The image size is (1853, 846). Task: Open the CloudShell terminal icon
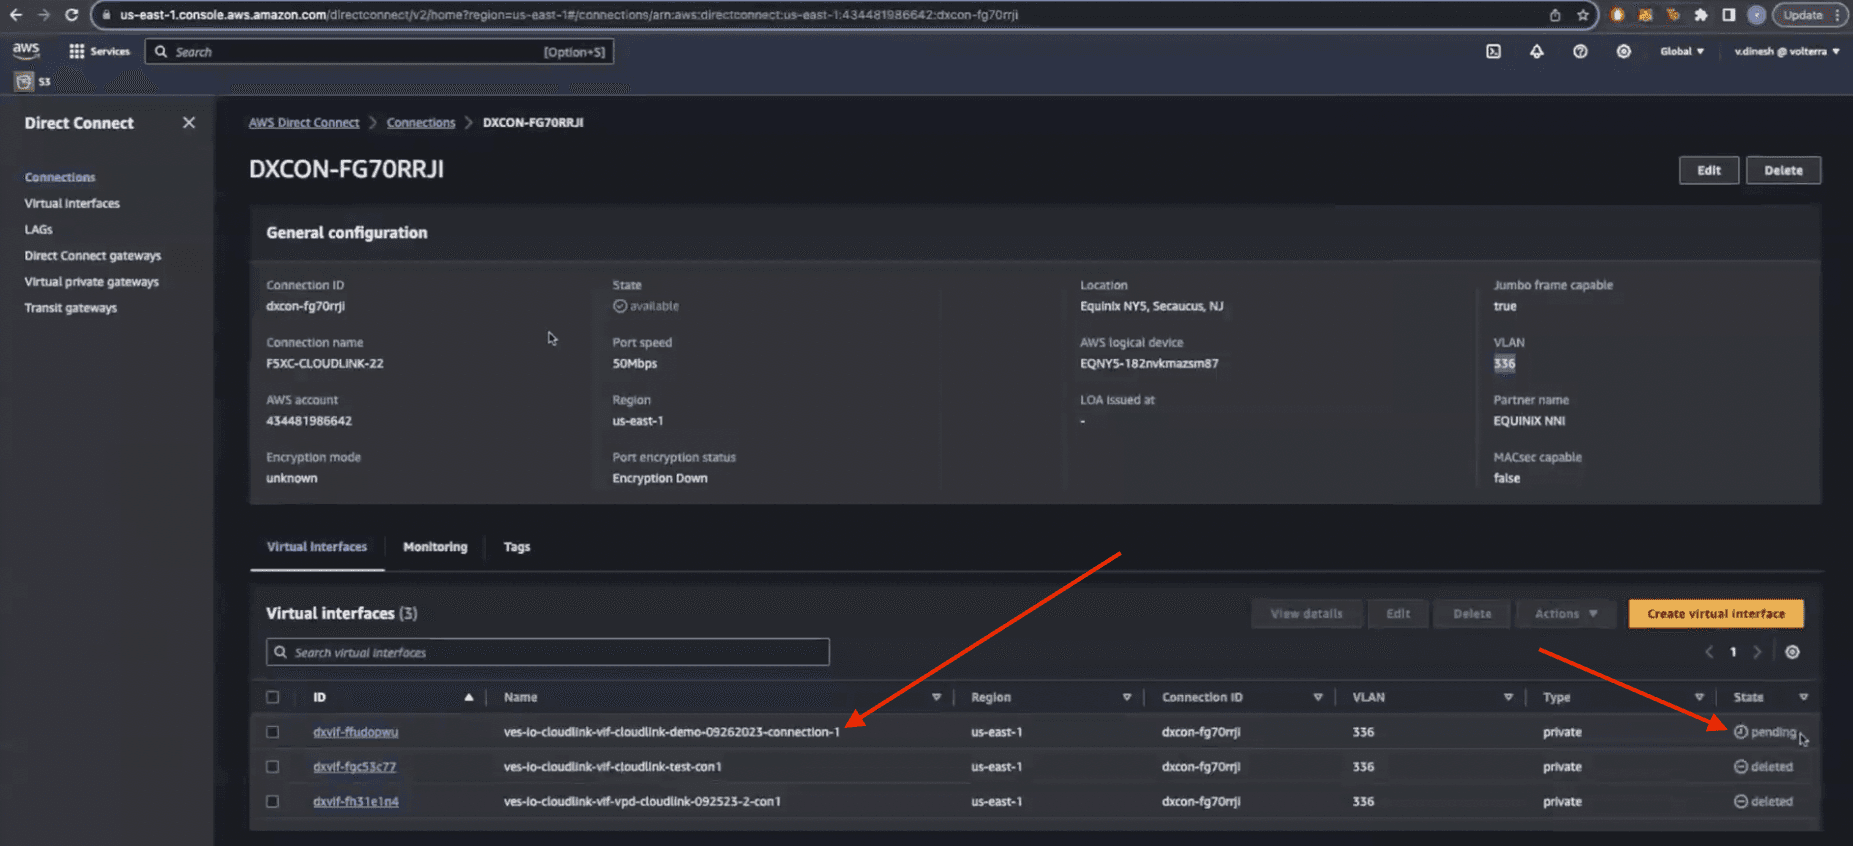pos(1493,51)
